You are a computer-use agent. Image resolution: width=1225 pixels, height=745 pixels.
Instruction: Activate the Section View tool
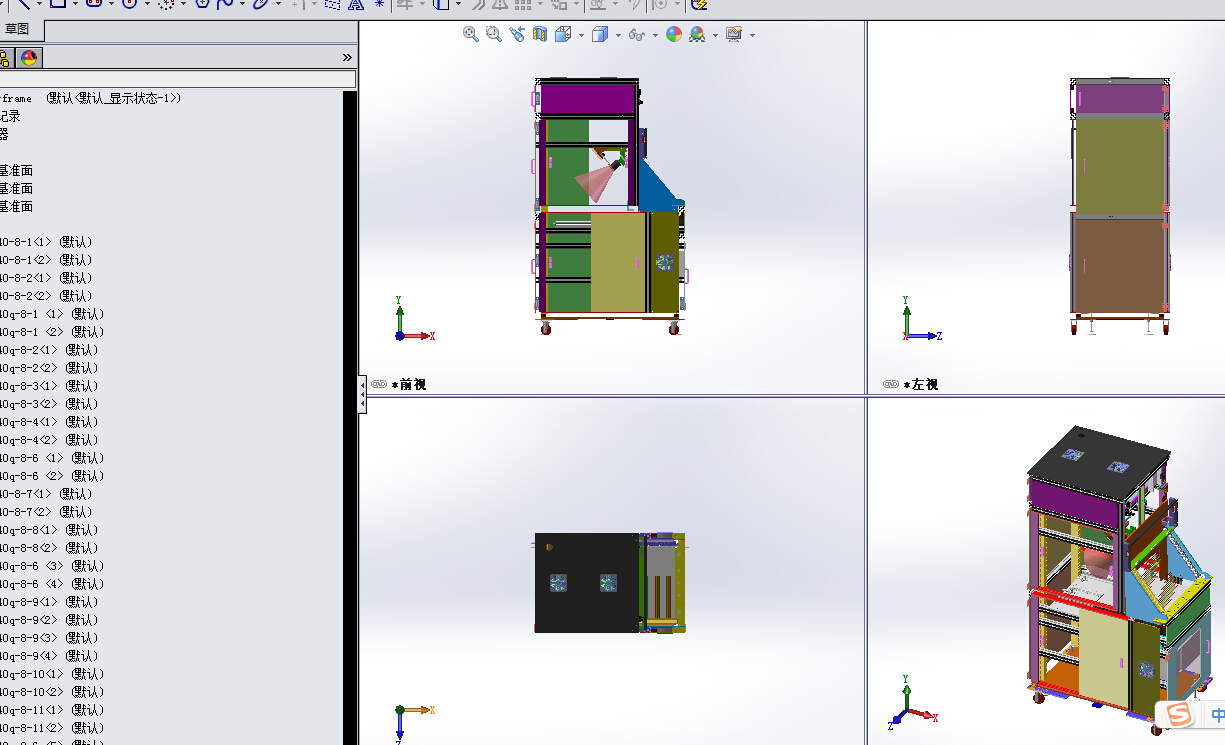coord(540,34)
